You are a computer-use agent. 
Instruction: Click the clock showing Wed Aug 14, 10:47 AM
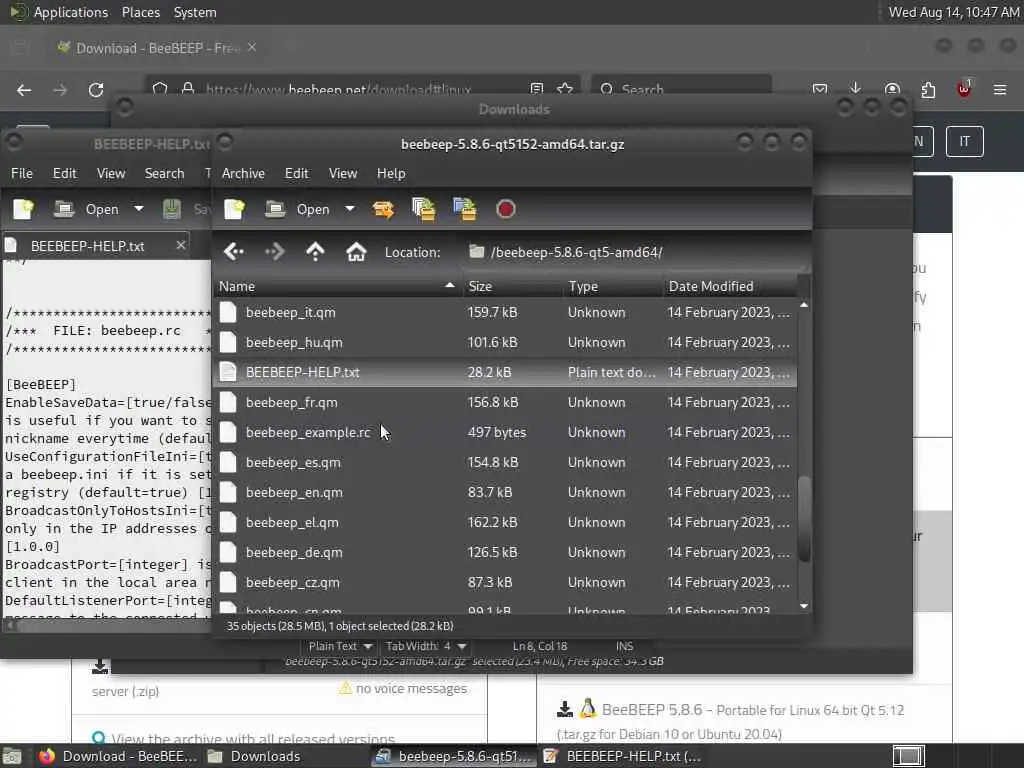coord(953,12)
